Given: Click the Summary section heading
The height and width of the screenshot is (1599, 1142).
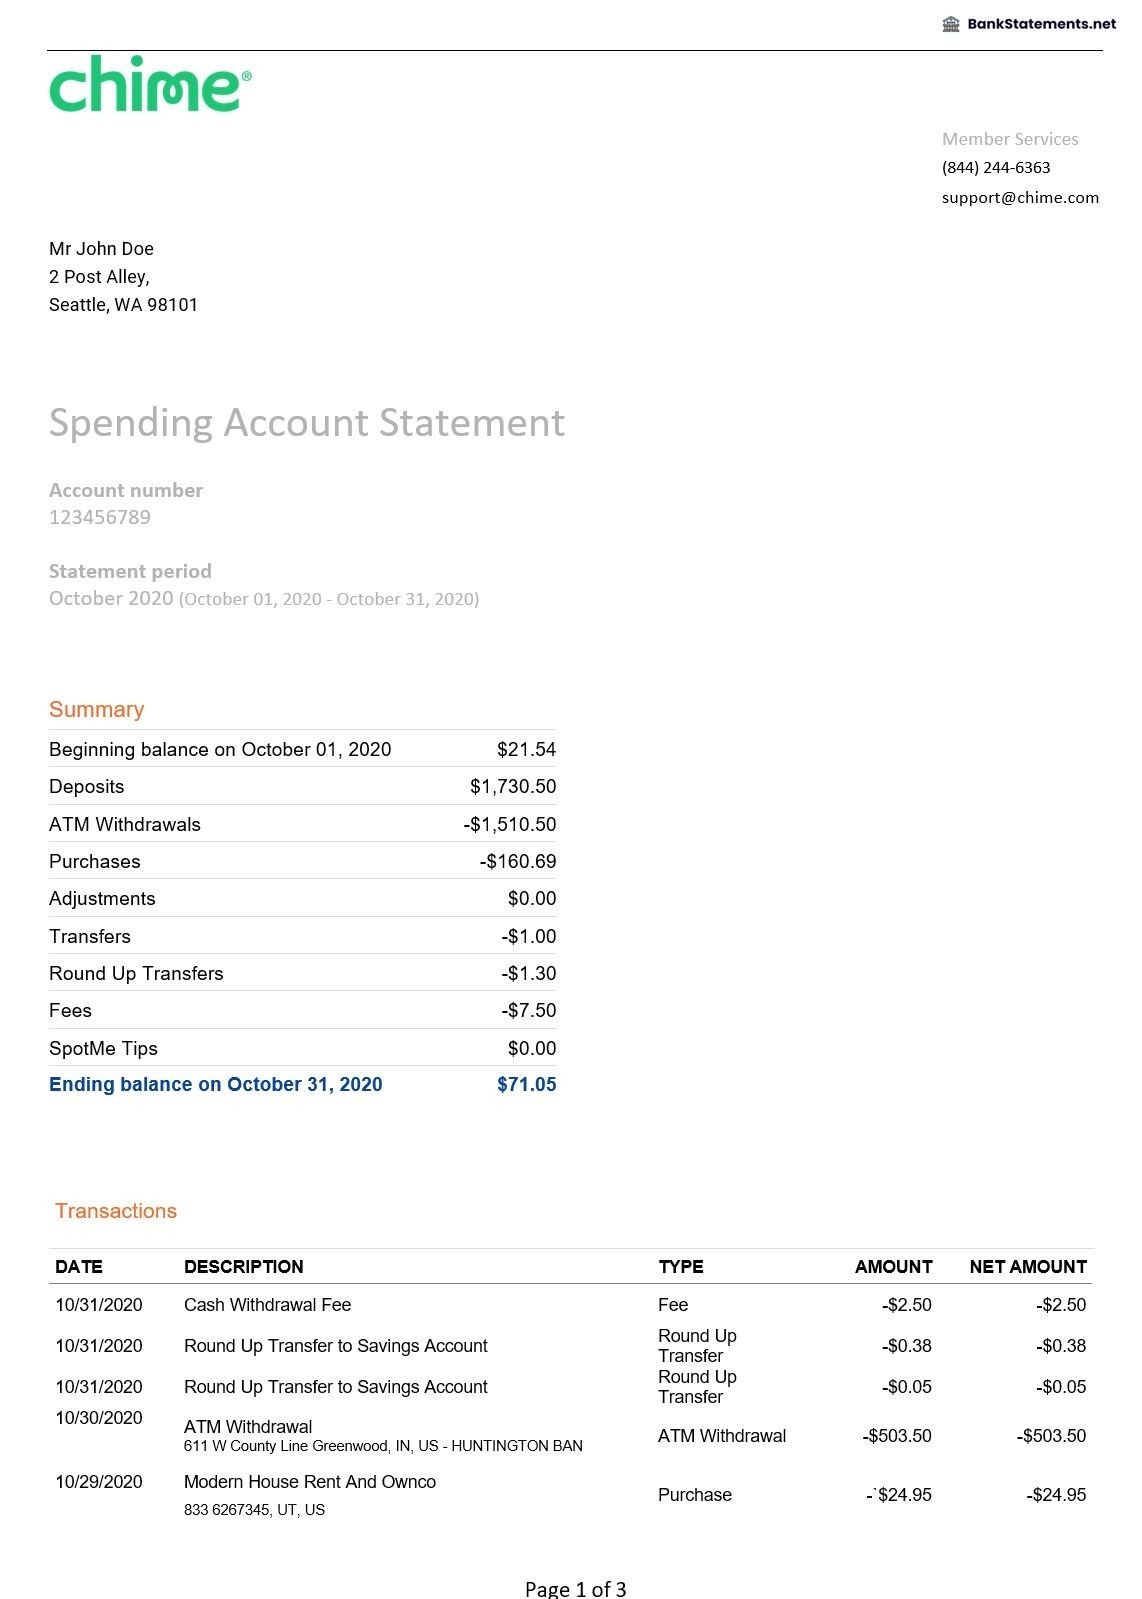Looking at the screenshot, I should tap(96, 709).
